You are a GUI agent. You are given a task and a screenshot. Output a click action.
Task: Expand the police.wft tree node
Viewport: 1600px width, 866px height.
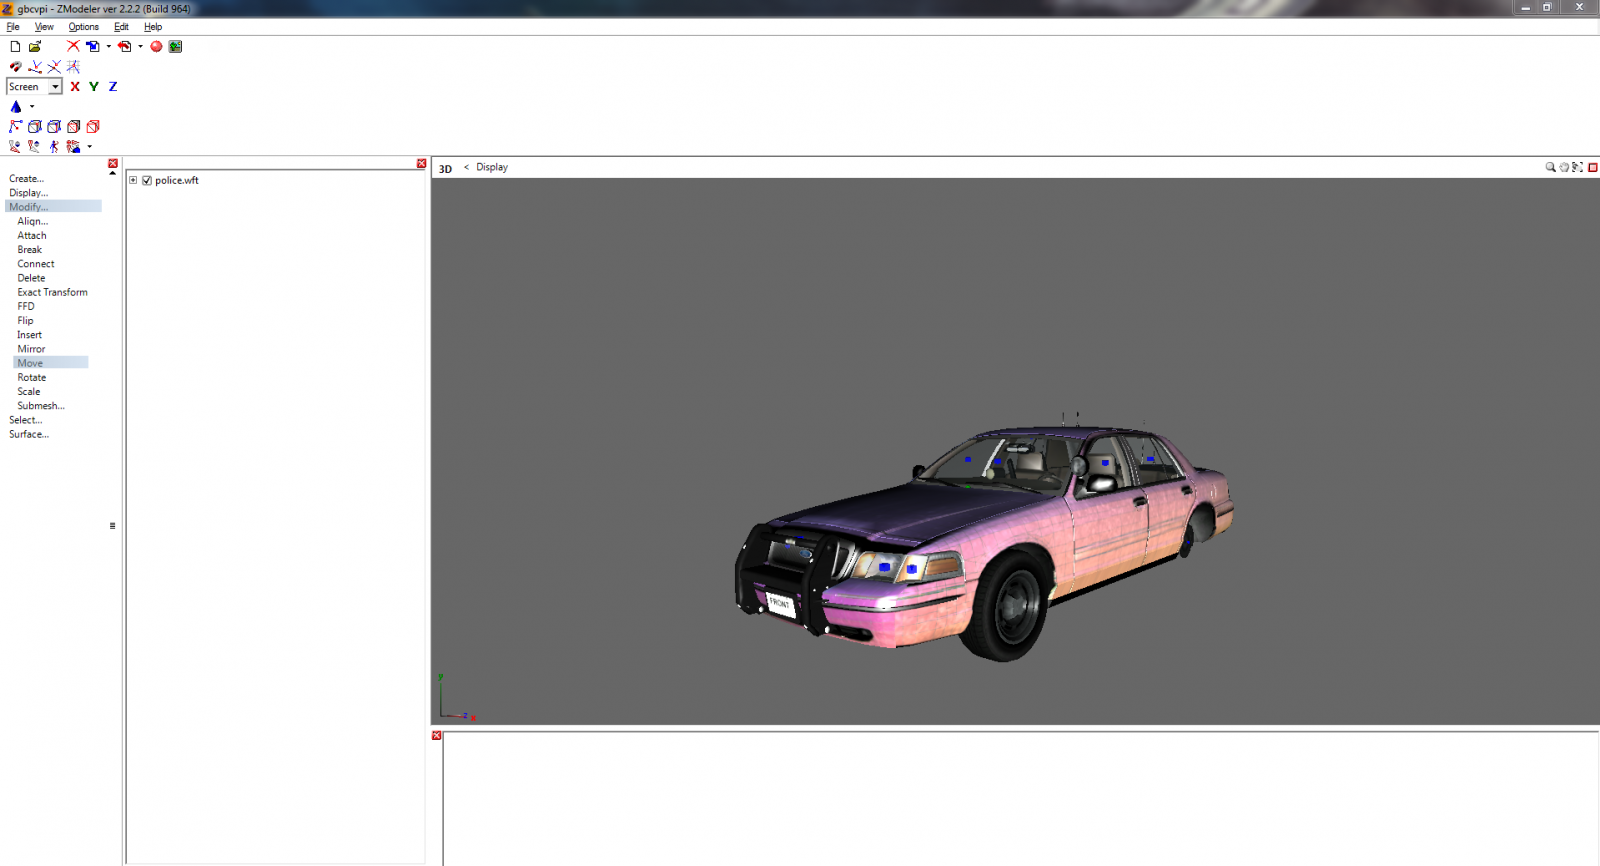pyautogui.click(x=133, y=181)
